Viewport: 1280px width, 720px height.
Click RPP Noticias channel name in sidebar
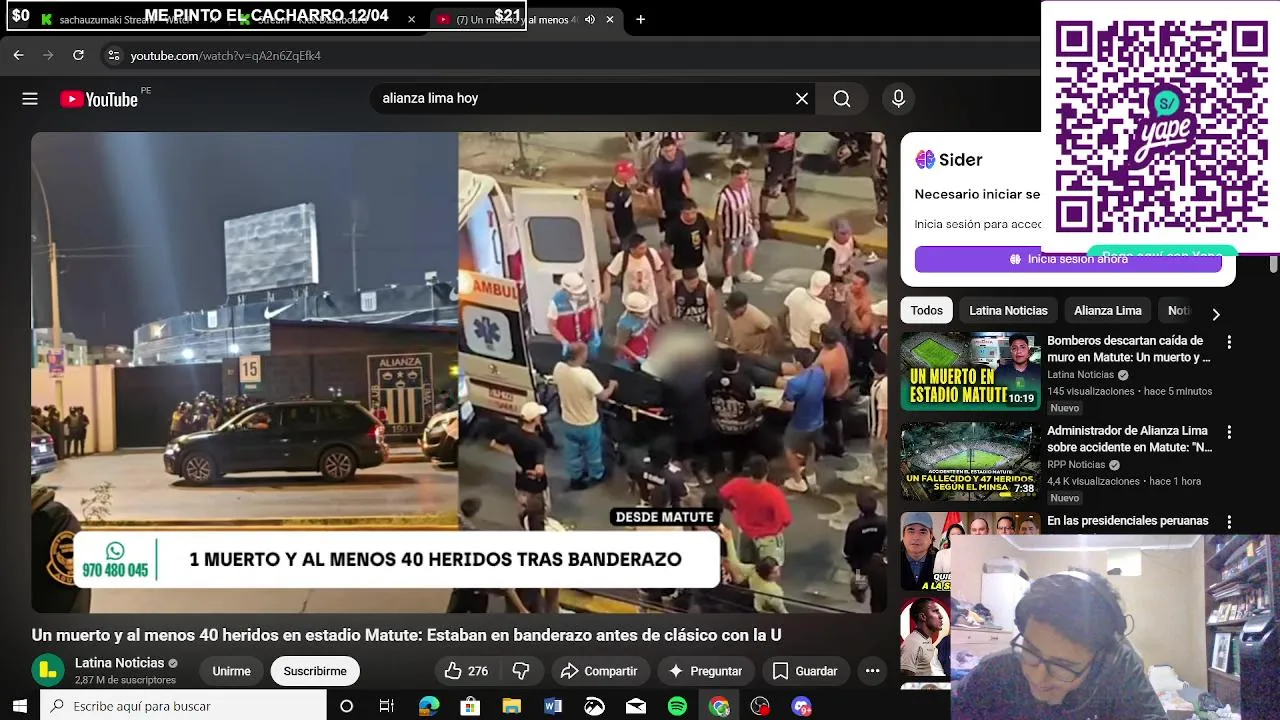[1076, 465]
